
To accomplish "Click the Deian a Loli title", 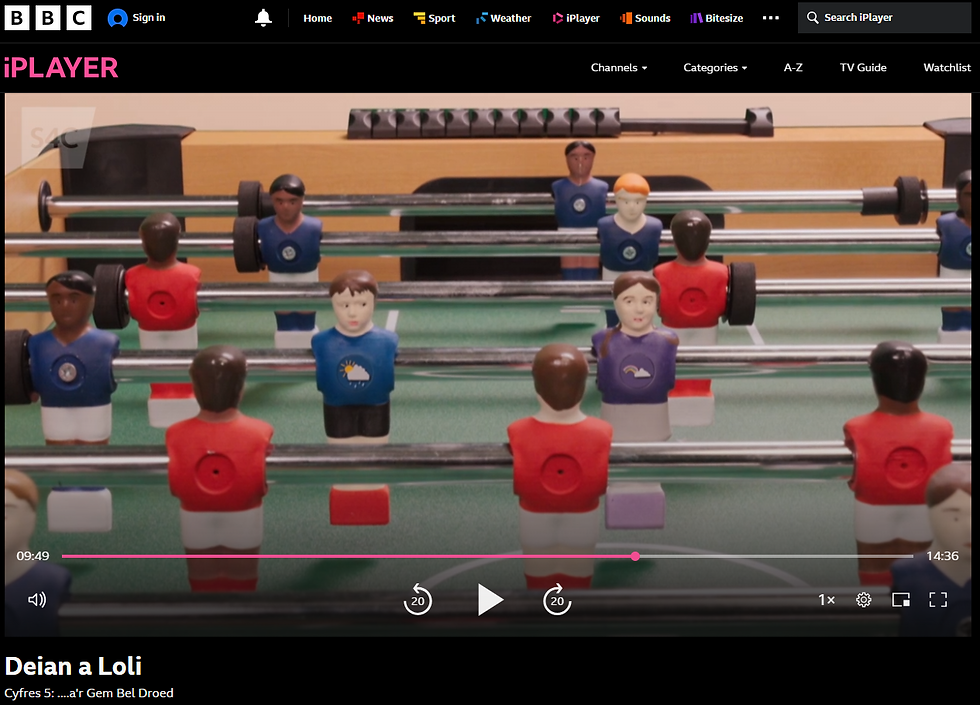I will point(73,666).
